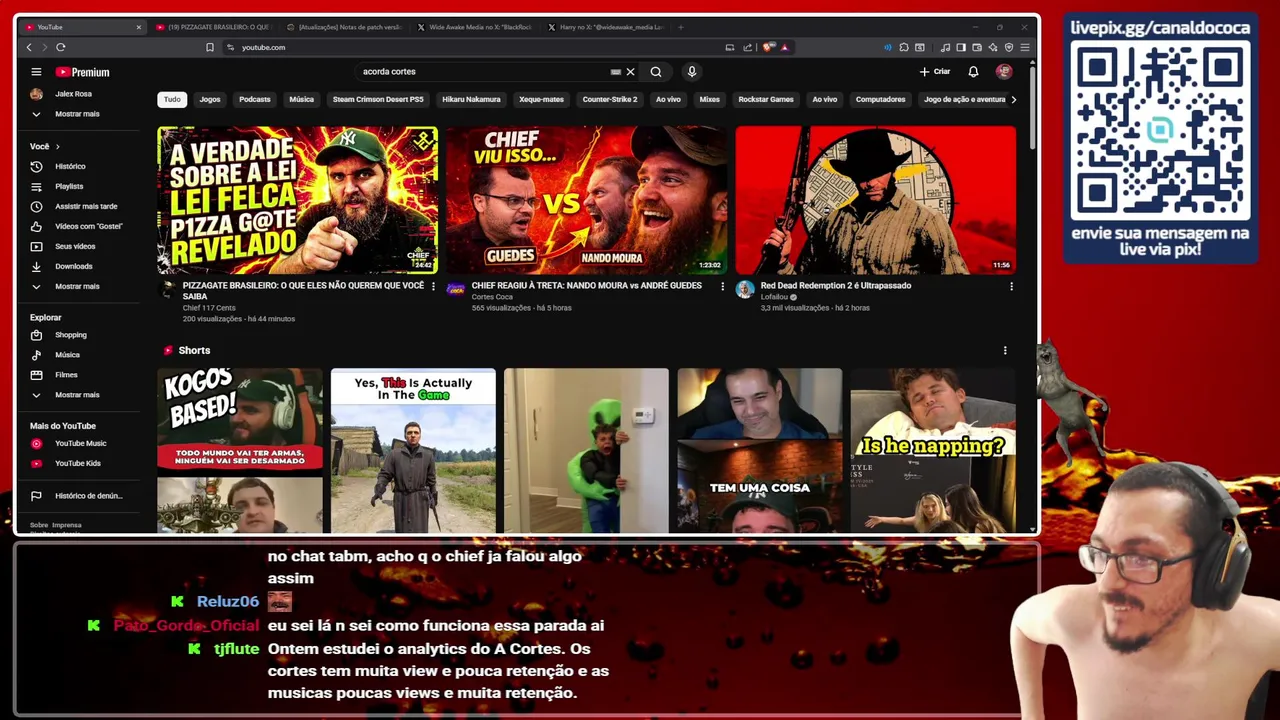This screenshot has height=720, width=1280.
Task: Switch to Wide Awake Media X tab
Action: coord(476,27)
